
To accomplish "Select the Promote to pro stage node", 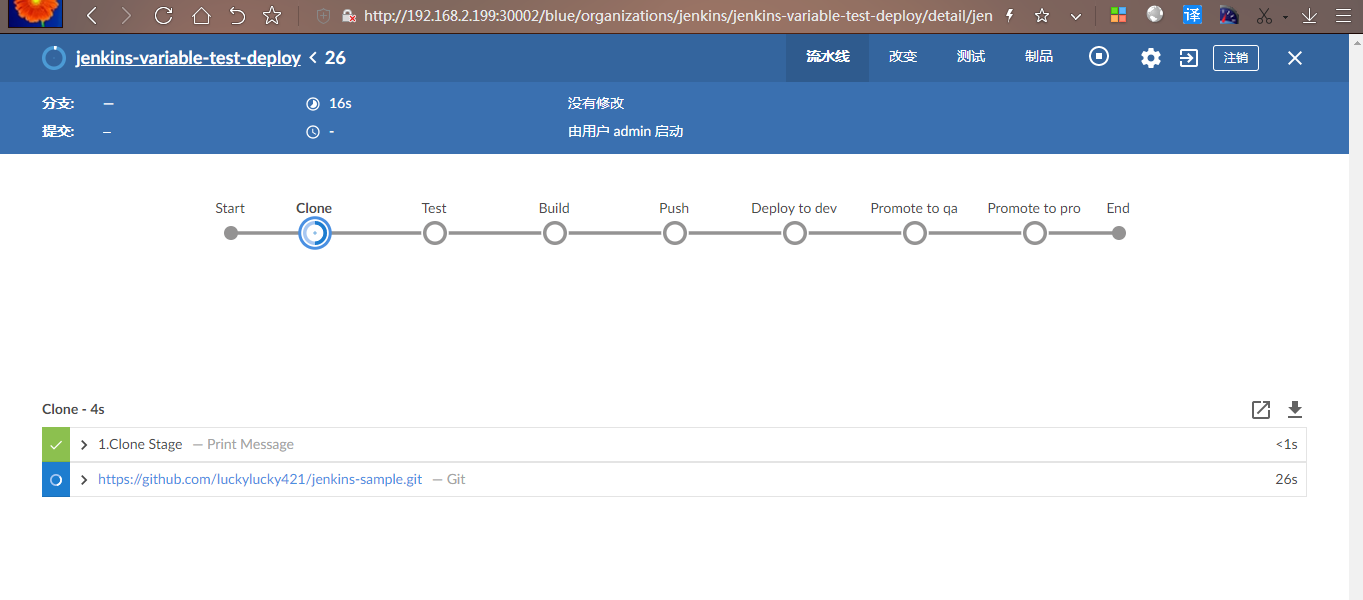I will click(x=1034, y=233).
